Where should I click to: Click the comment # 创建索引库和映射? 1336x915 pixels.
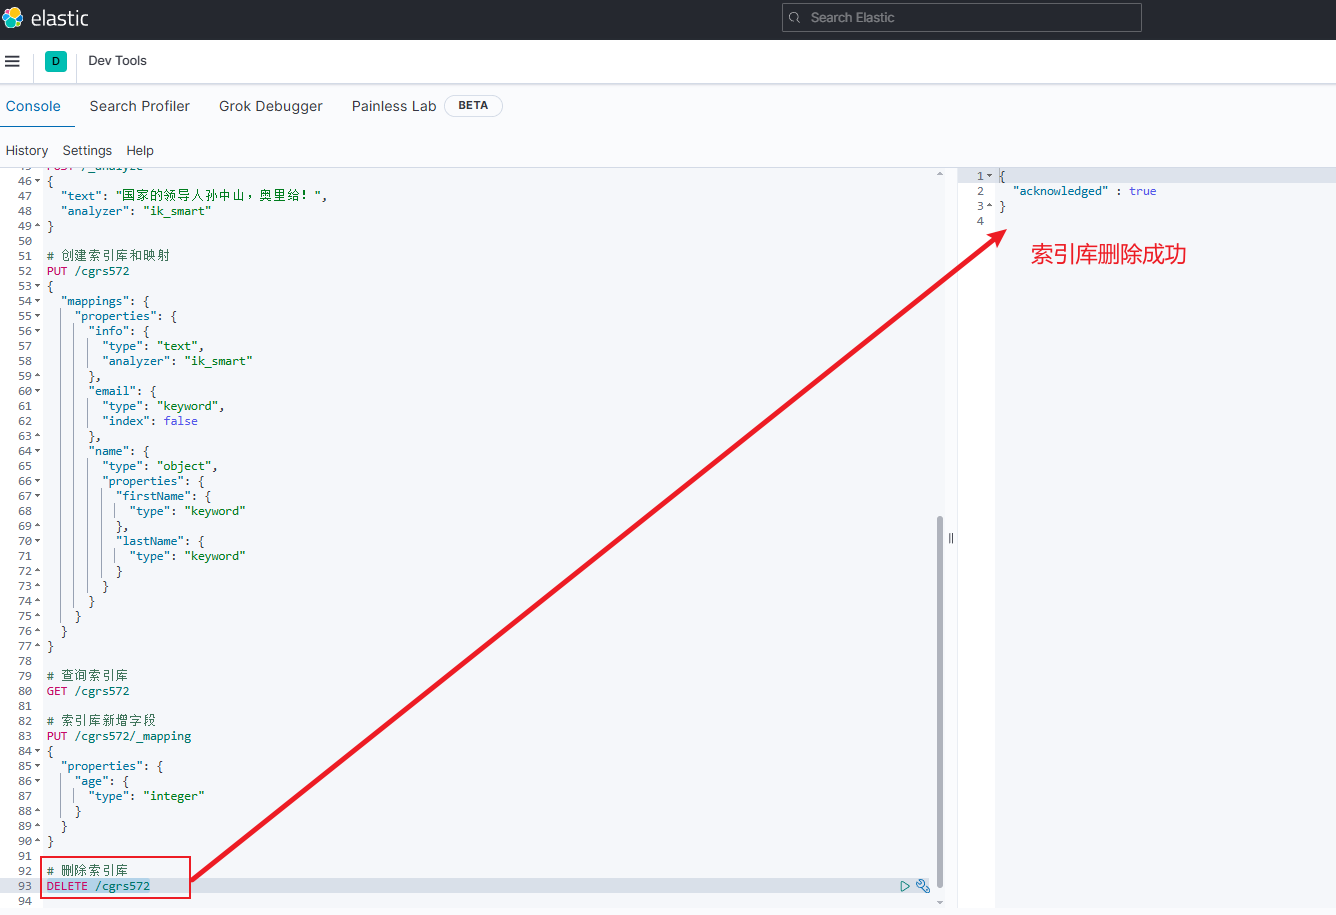pos(108,256)
